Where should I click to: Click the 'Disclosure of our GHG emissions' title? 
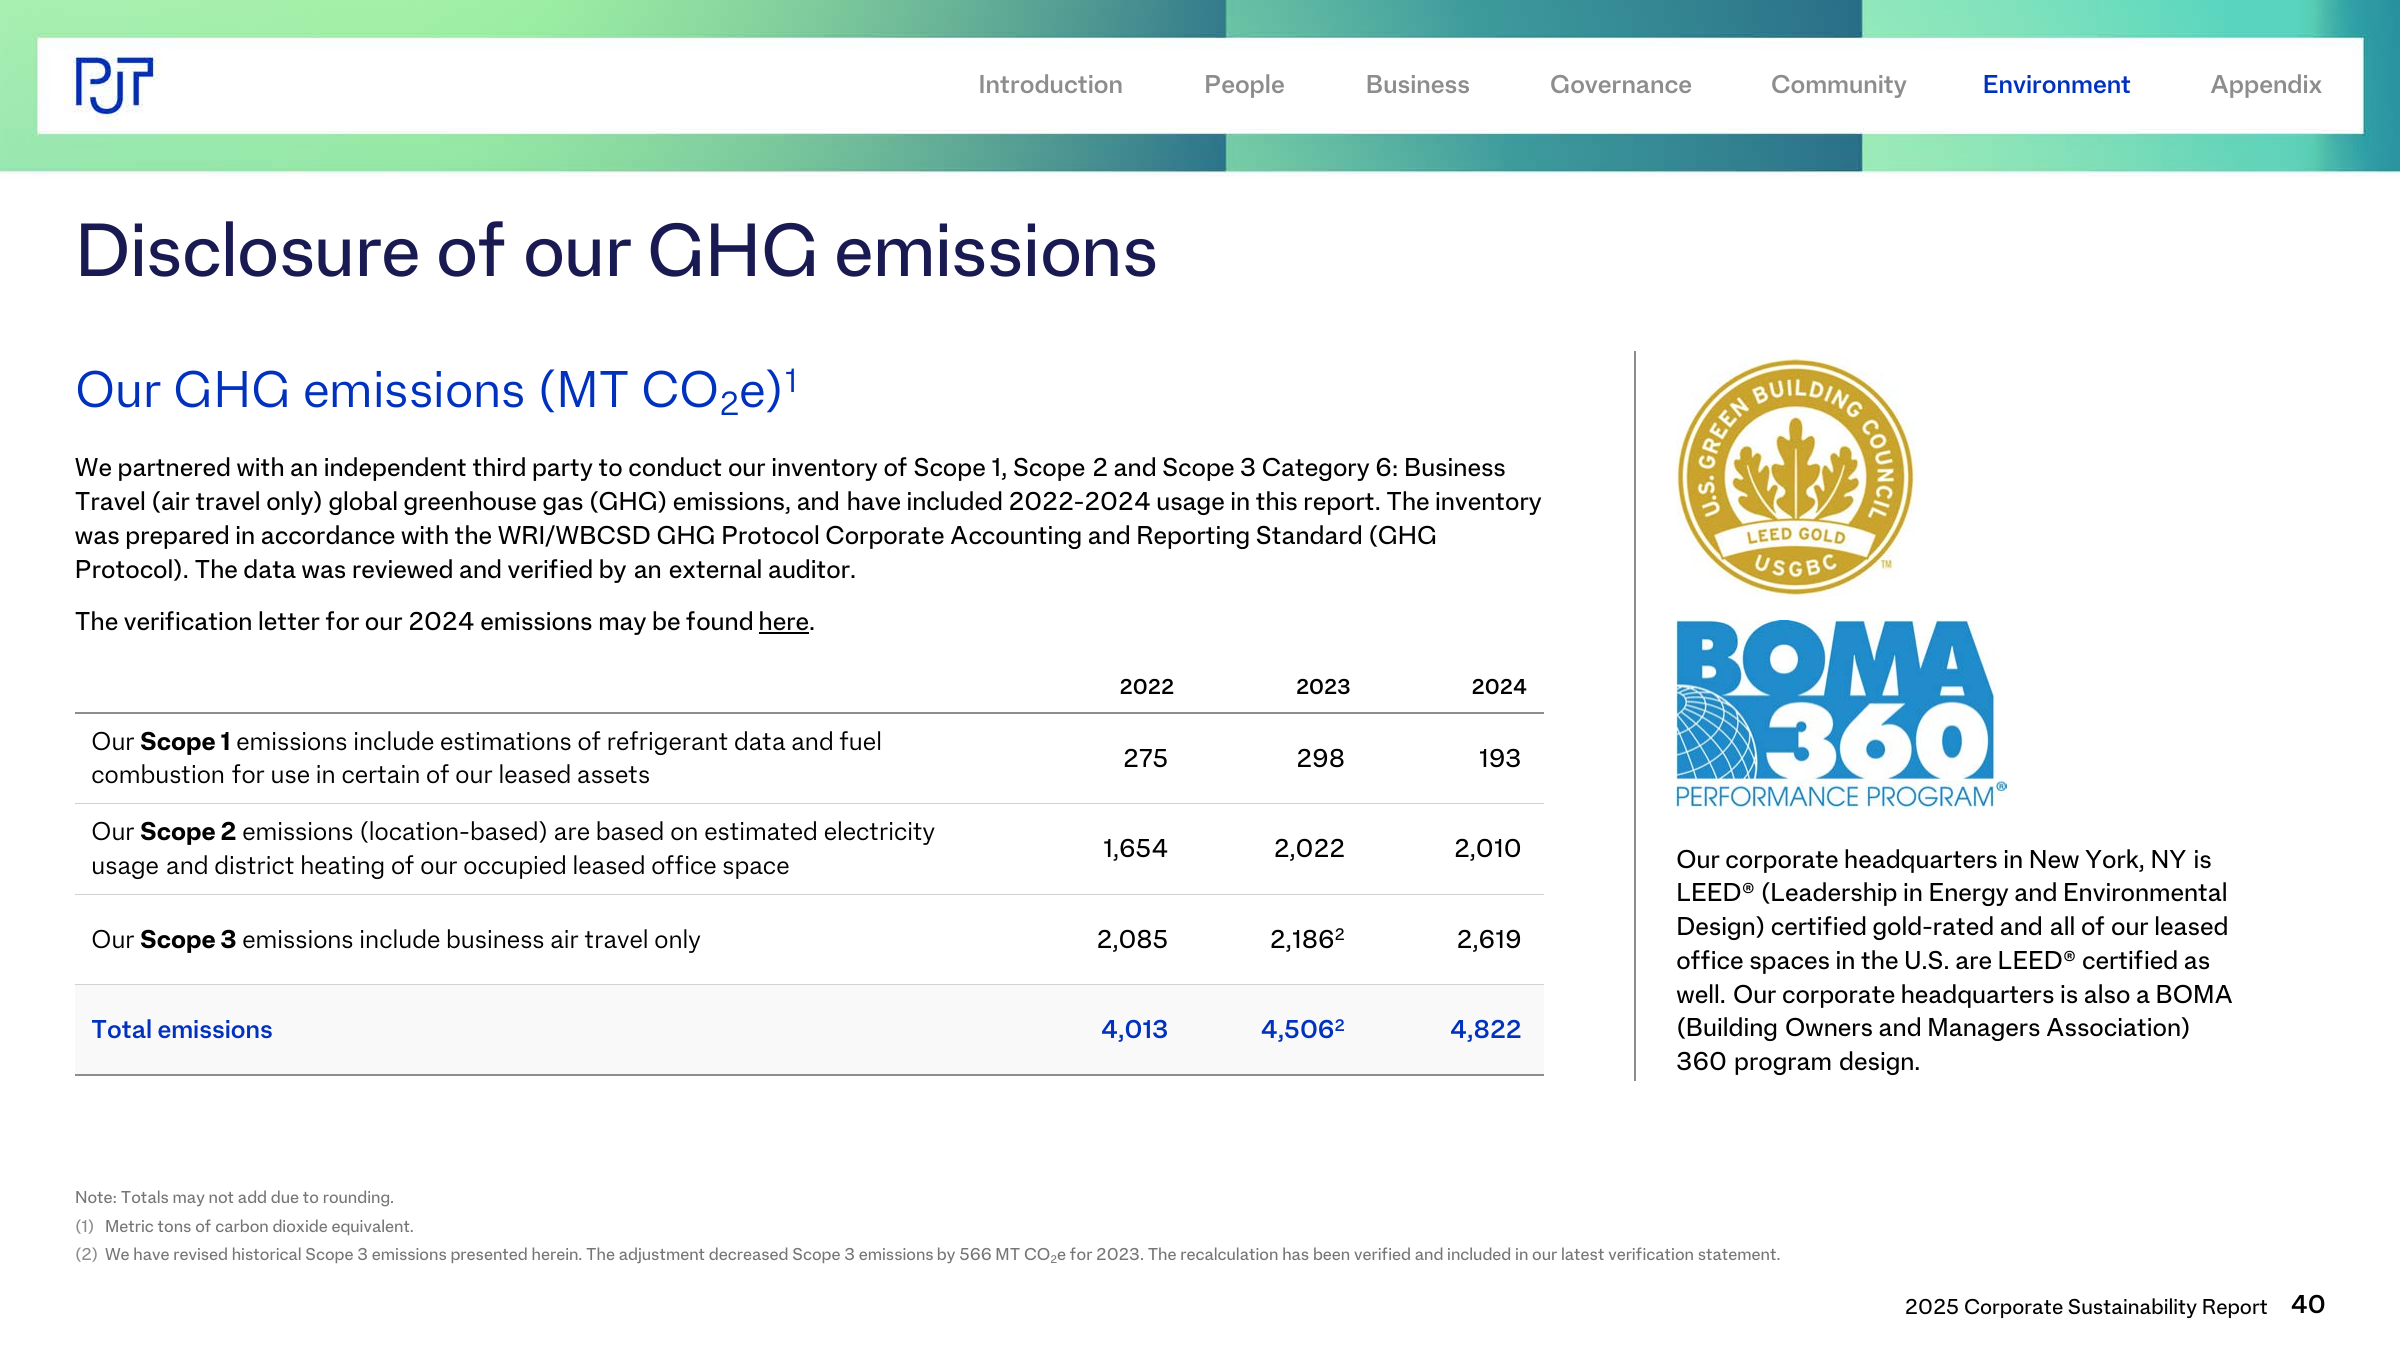(616, 251)
